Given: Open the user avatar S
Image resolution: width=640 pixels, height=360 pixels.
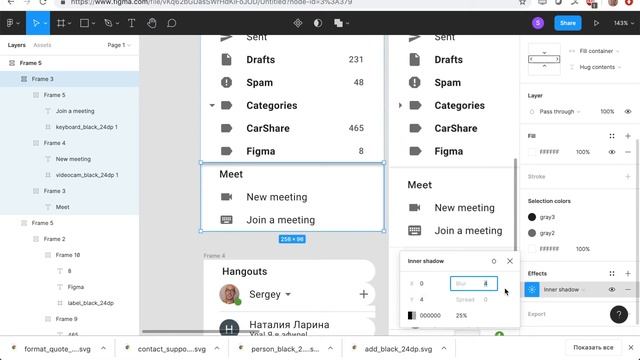Looking at the screenshot, I should point(538,23).
